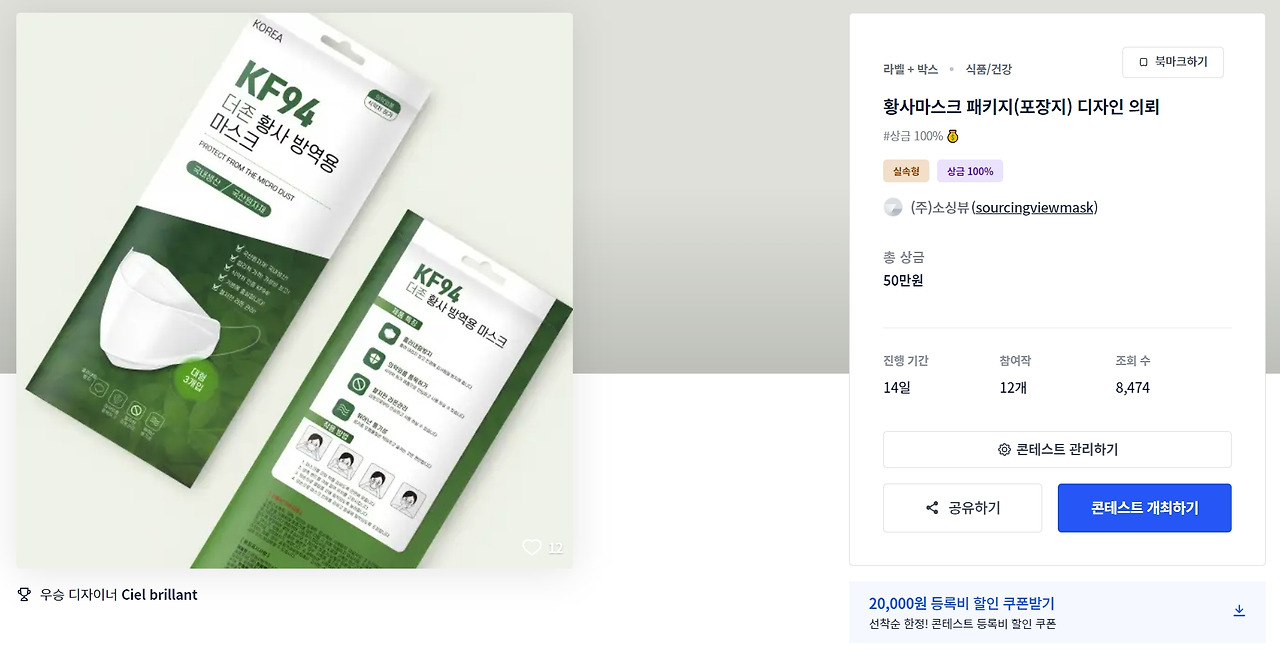Select the 상금 100% purple badge
The image size is (1280, 653).
[x=970, y=171]
